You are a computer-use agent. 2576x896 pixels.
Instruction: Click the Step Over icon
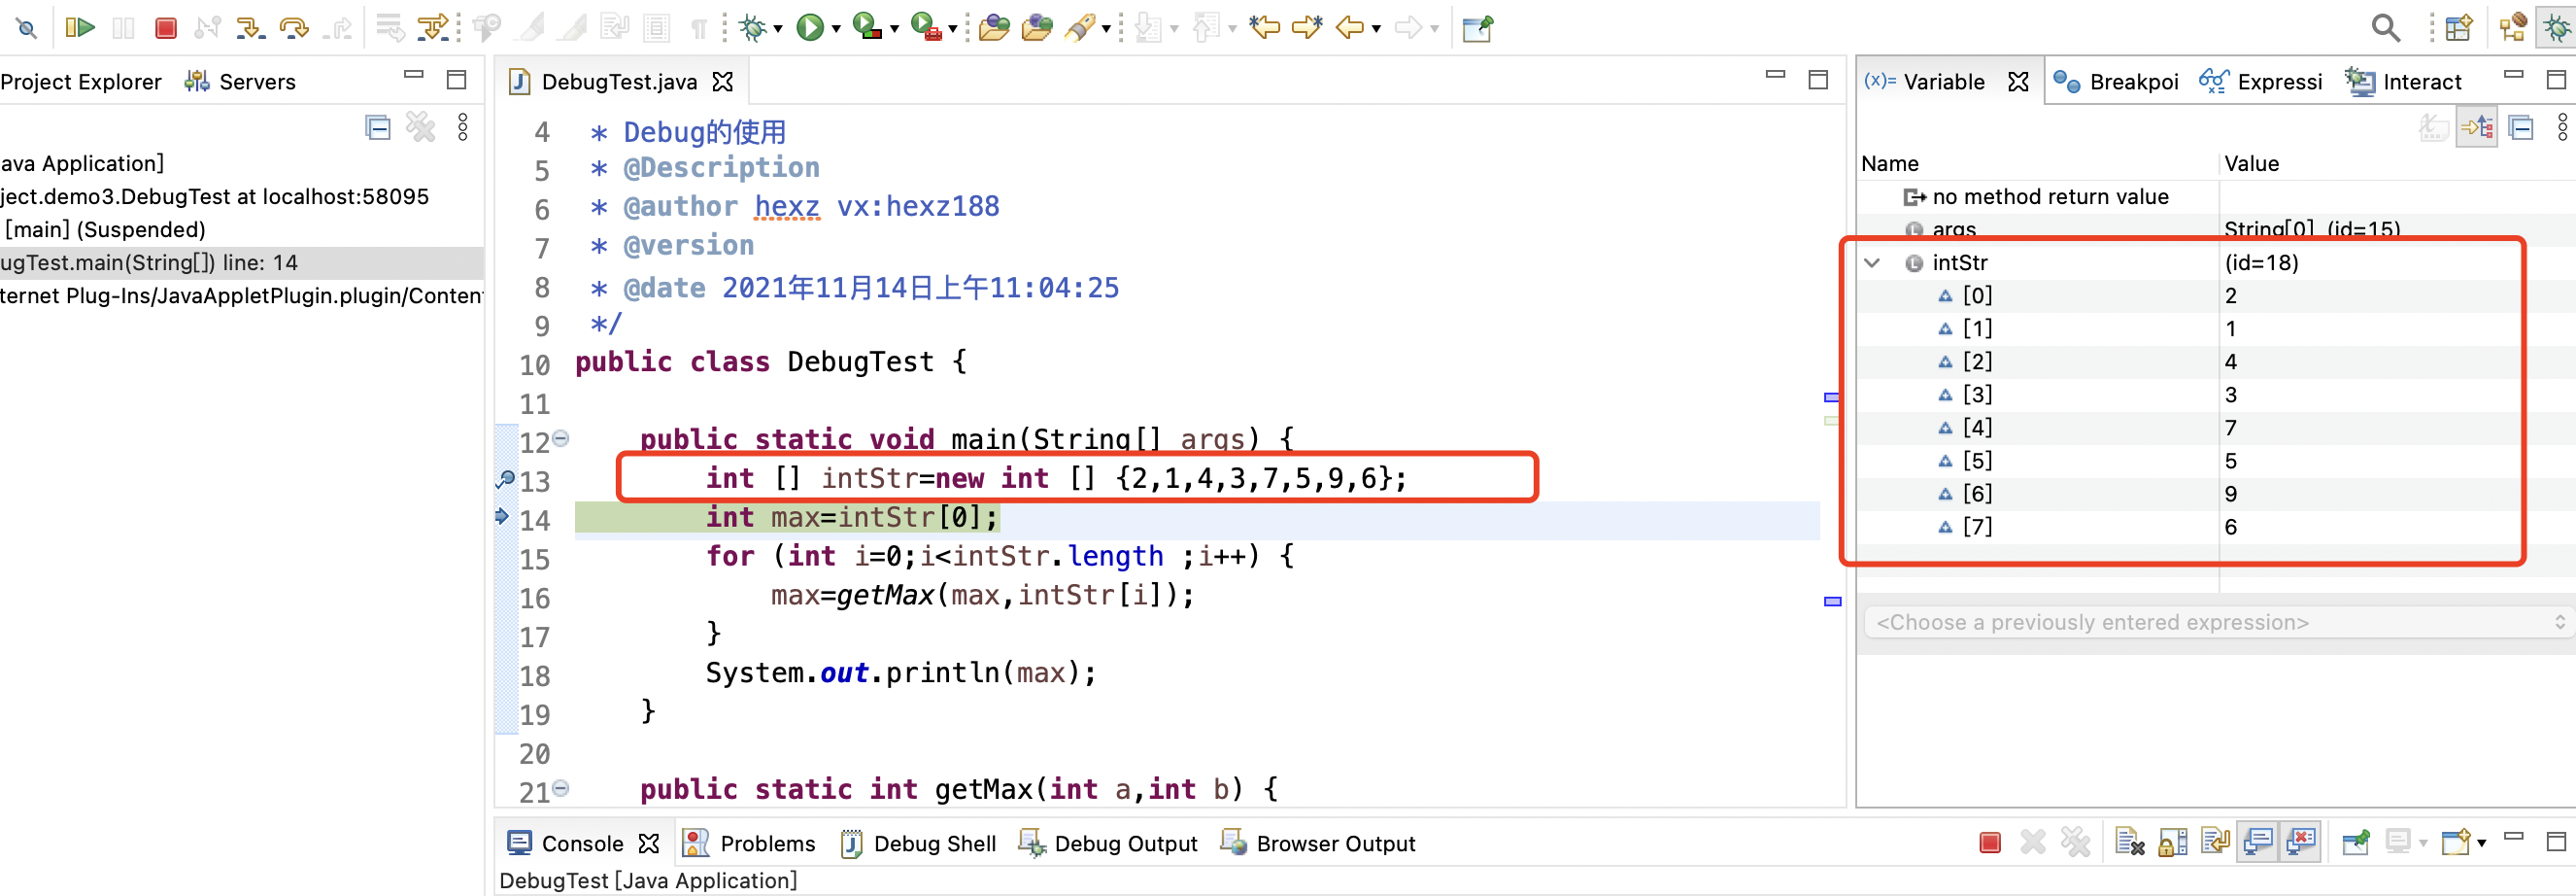point(293,27)
